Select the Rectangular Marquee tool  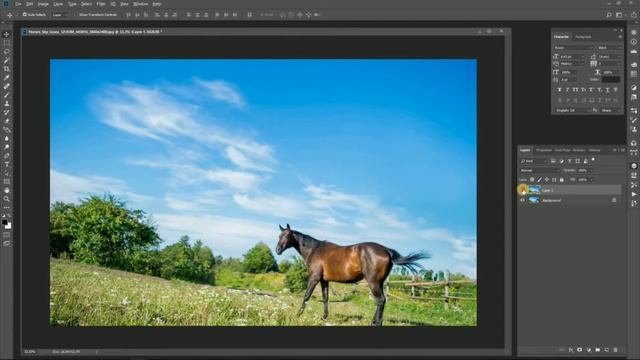tap(7, 43)
